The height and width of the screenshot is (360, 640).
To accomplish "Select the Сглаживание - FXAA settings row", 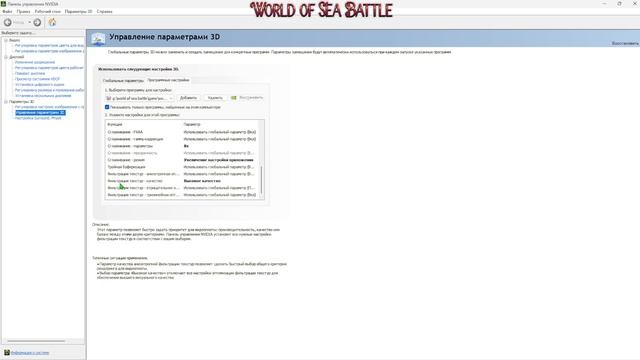I will [182, 132].
